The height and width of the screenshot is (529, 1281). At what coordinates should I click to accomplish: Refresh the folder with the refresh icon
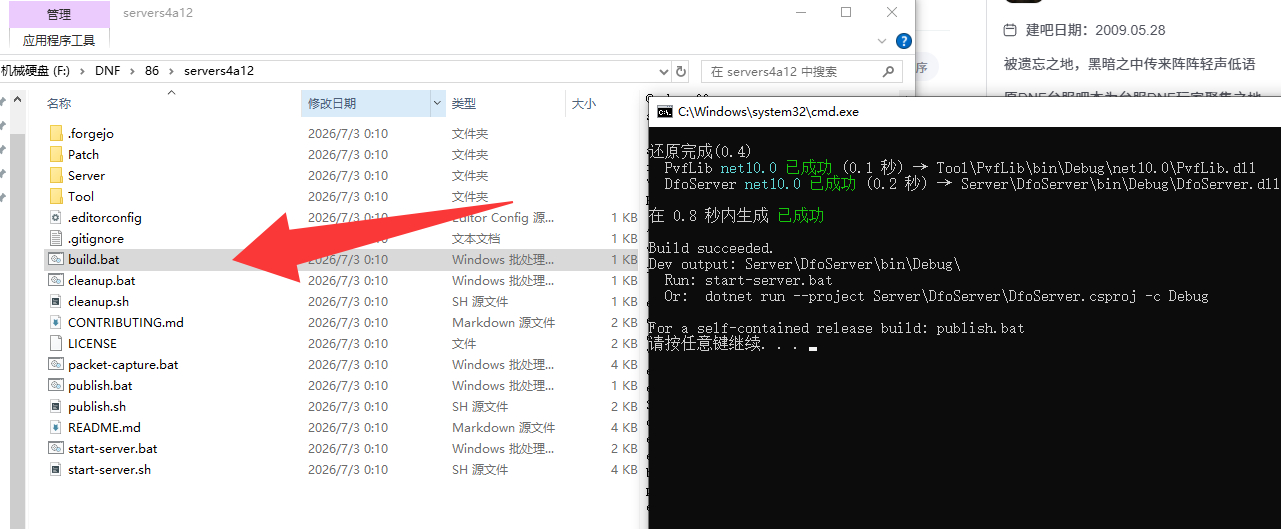pos(682,71)
